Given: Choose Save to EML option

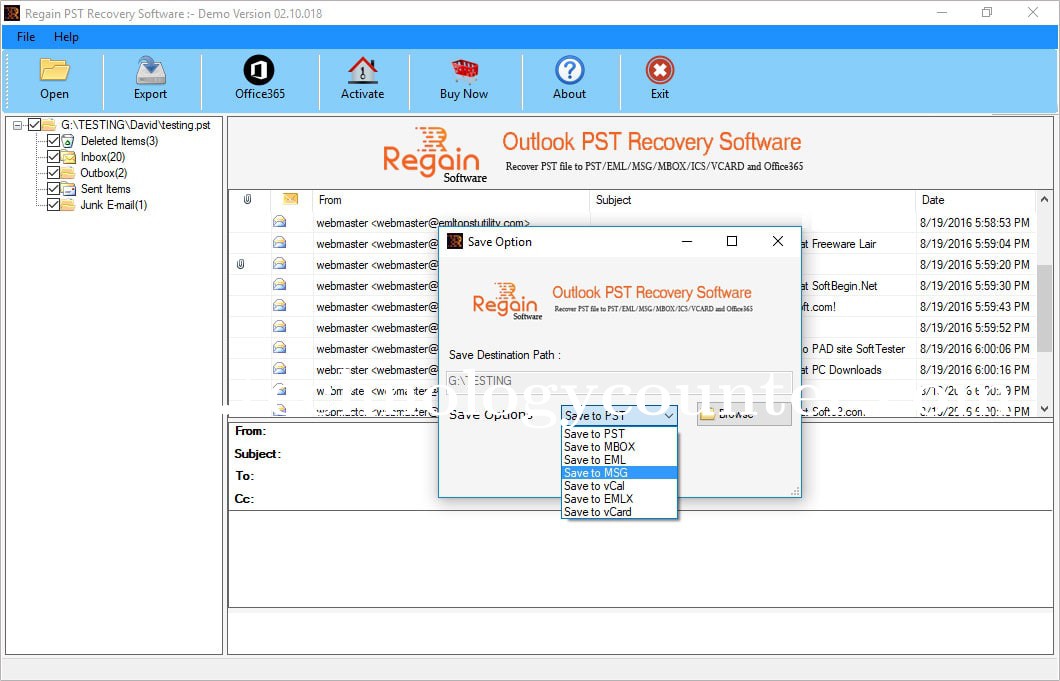Looking at the screenshot, I should tap(619, 460).
